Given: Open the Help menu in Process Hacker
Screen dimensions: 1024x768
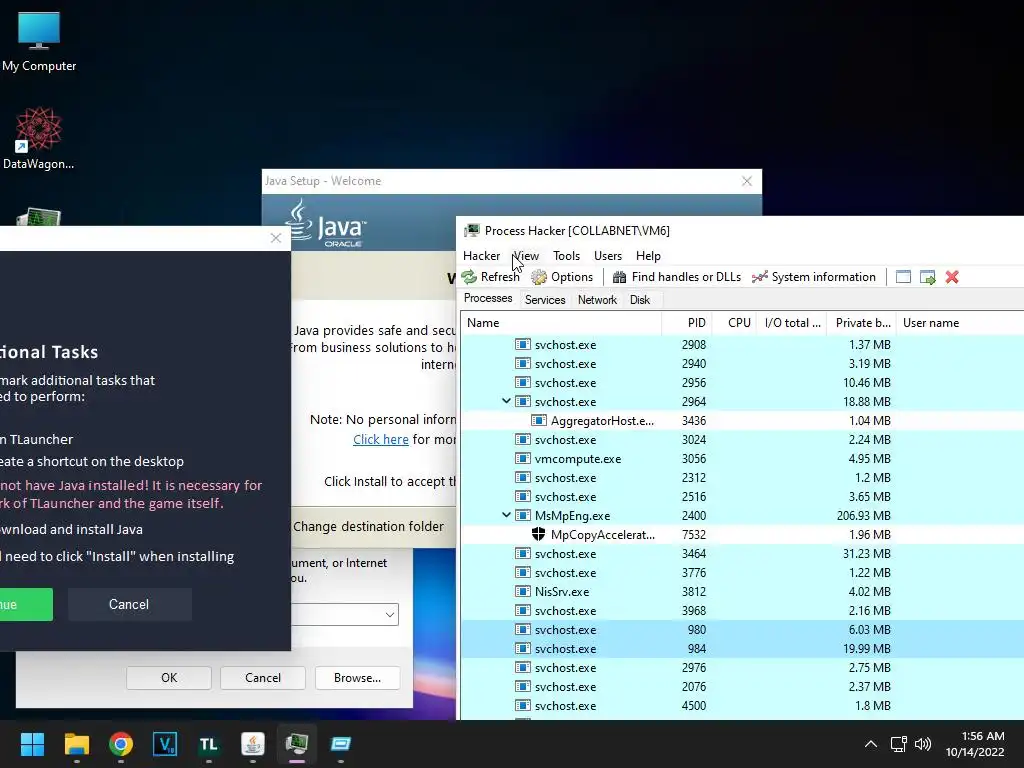Looking at the screenshot, I should point(648,256).
